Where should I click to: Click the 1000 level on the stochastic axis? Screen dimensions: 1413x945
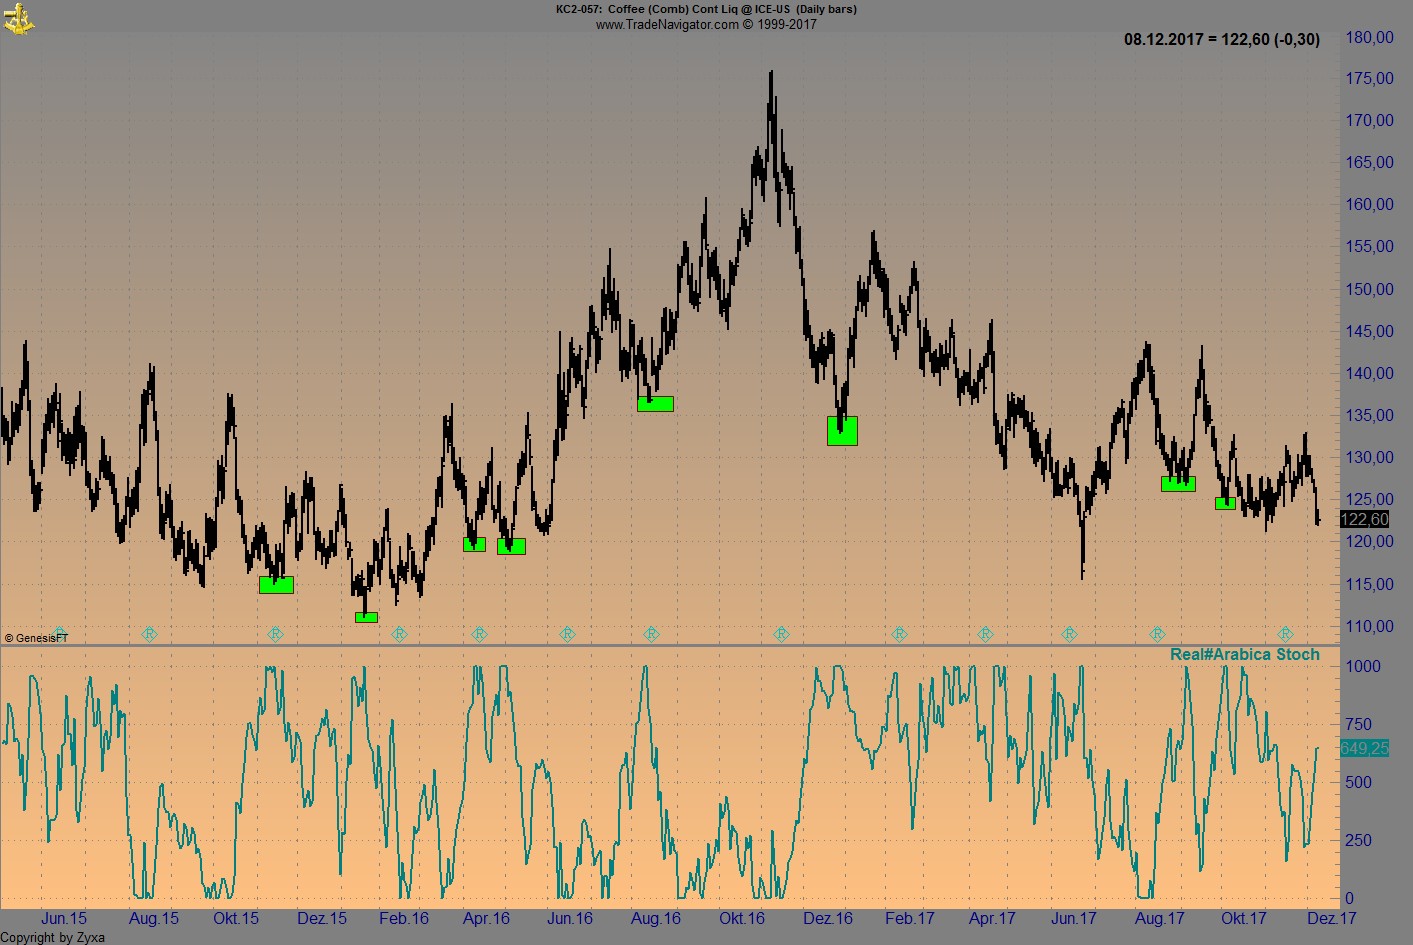tap(1364, 666)
